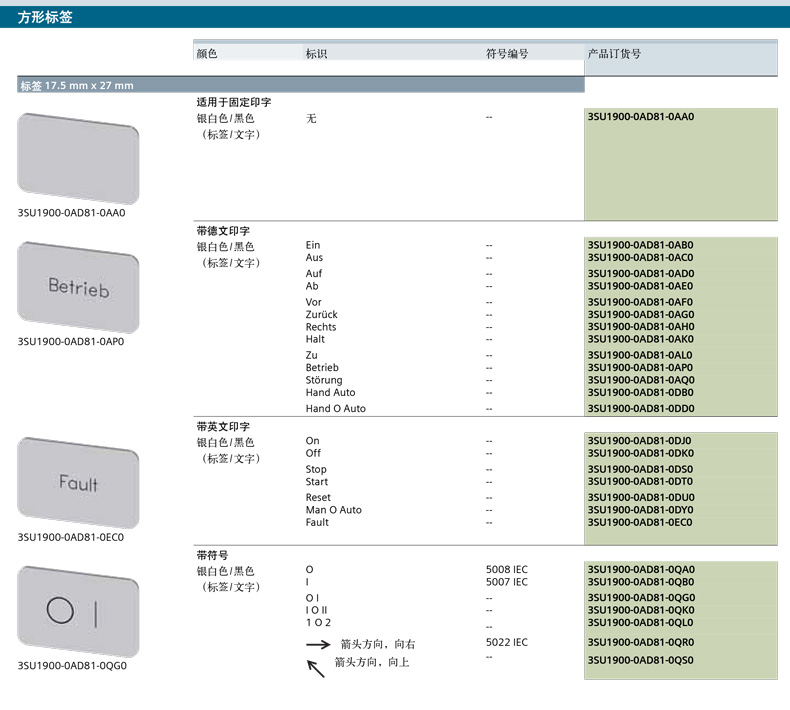Click order number 3SU1900-0AD81-0QS0

coord(640,661)
